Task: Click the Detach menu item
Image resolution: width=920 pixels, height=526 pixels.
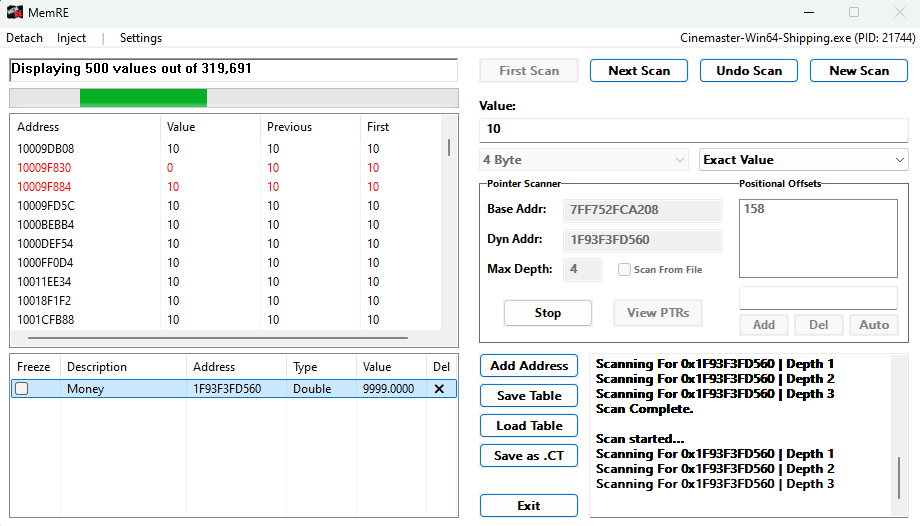Action: pyautogui.click(x=25, y=38)
